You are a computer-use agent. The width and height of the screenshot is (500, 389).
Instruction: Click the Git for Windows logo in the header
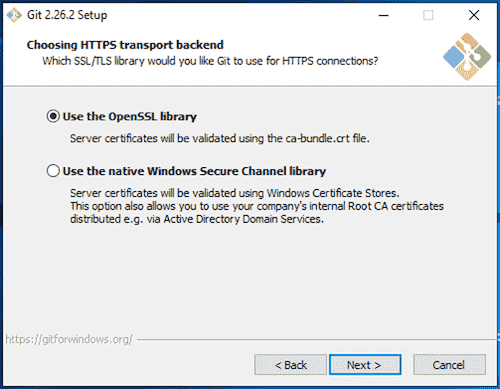[467, 57]
